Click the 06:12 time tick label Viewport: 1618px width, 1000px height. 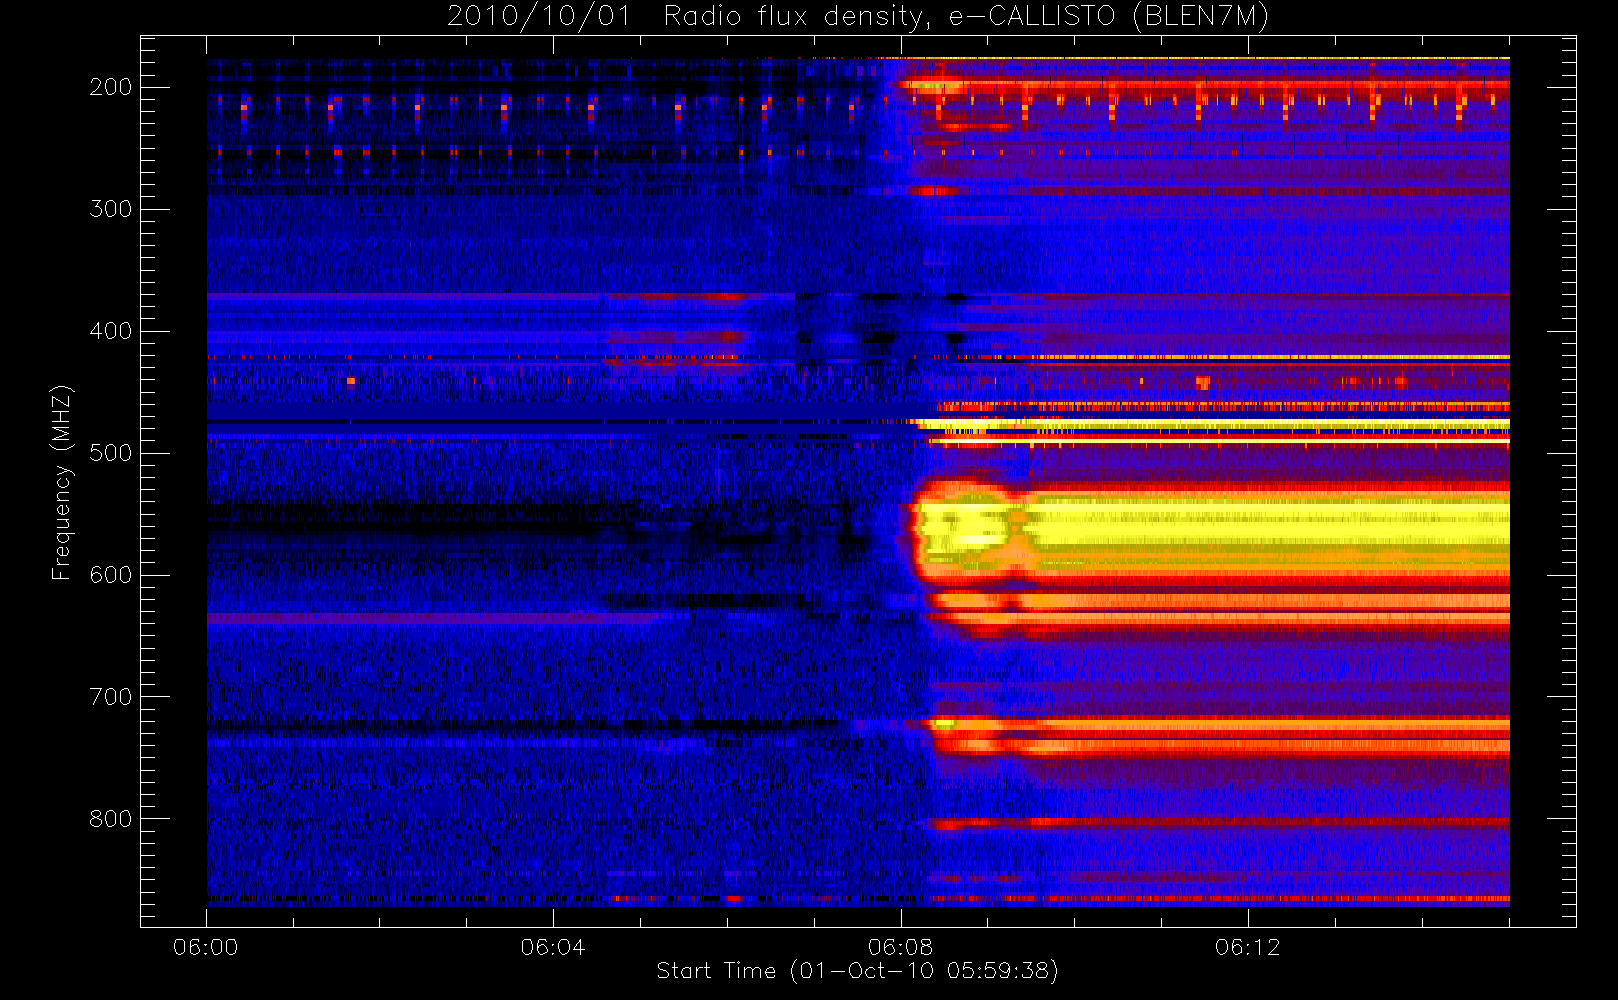click(1247, 947)
